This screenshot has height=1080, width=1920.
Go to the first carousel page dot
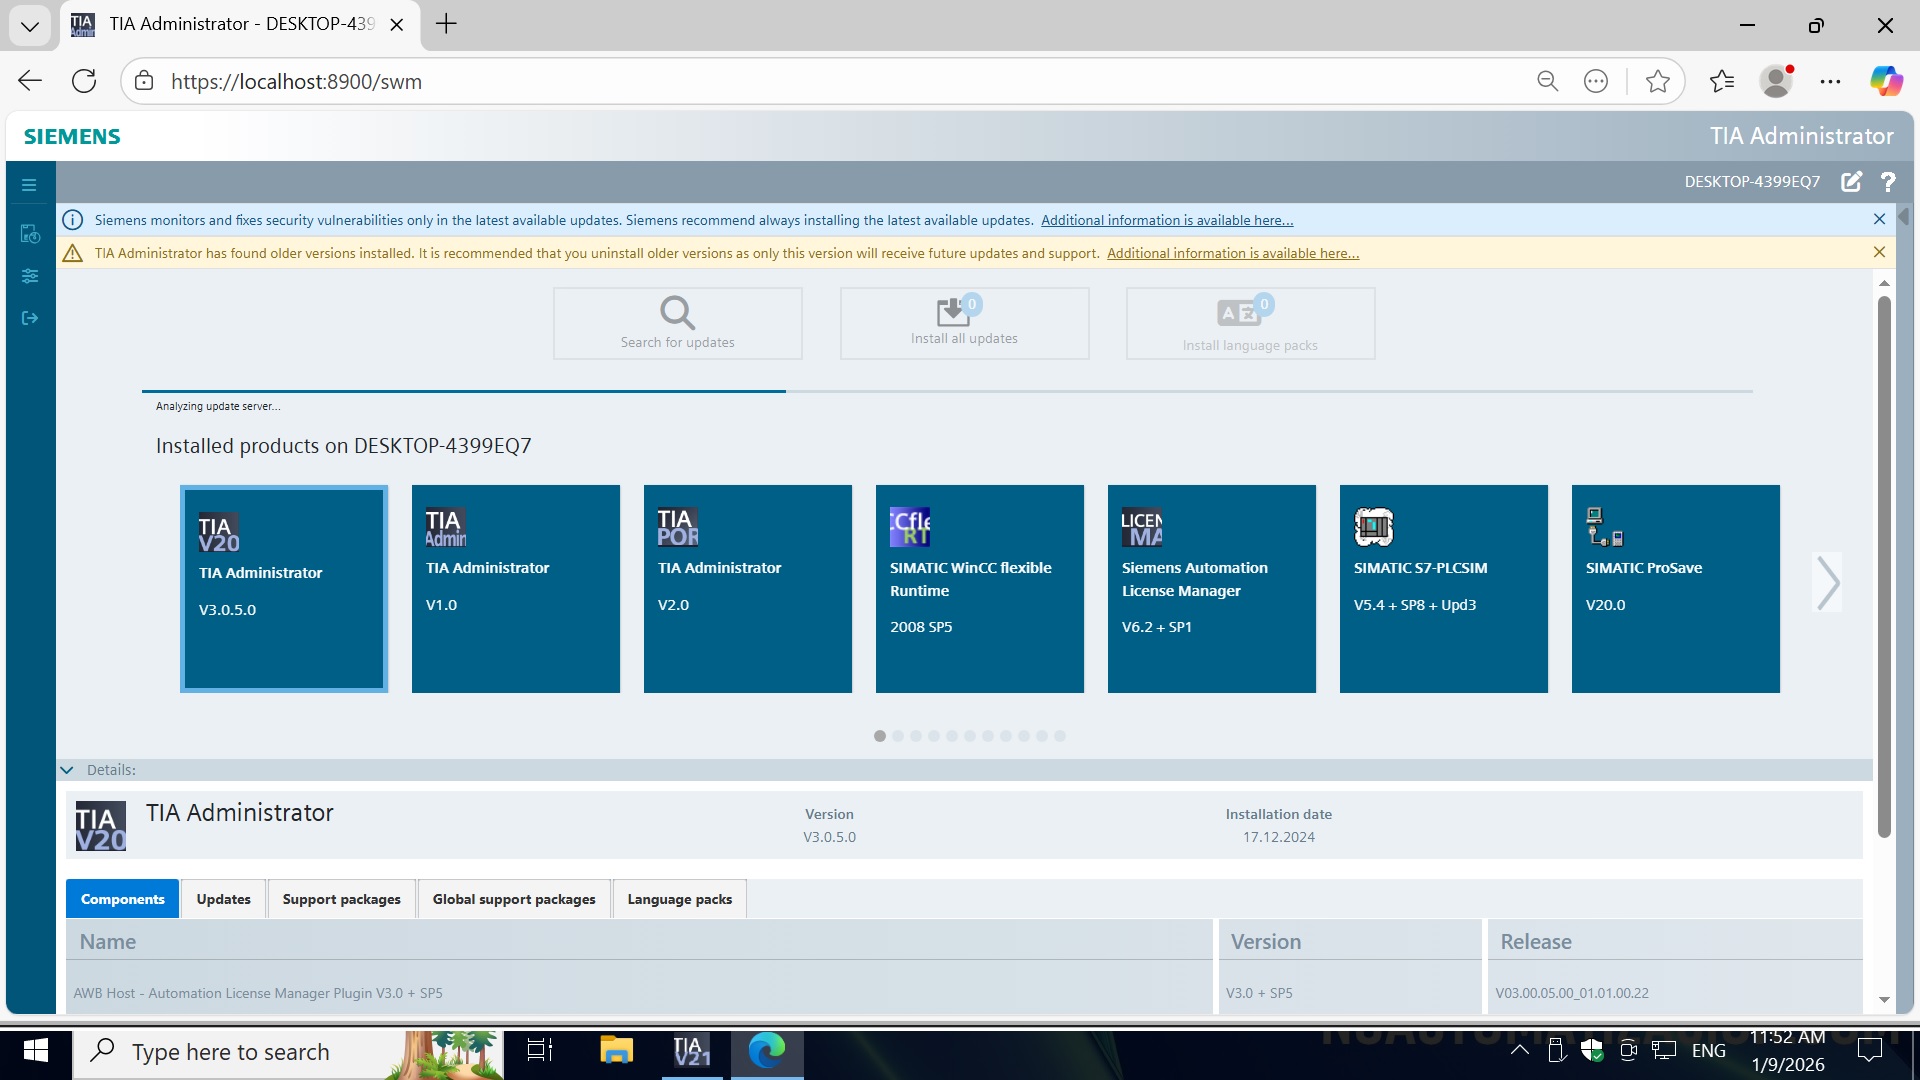(880, 736)
